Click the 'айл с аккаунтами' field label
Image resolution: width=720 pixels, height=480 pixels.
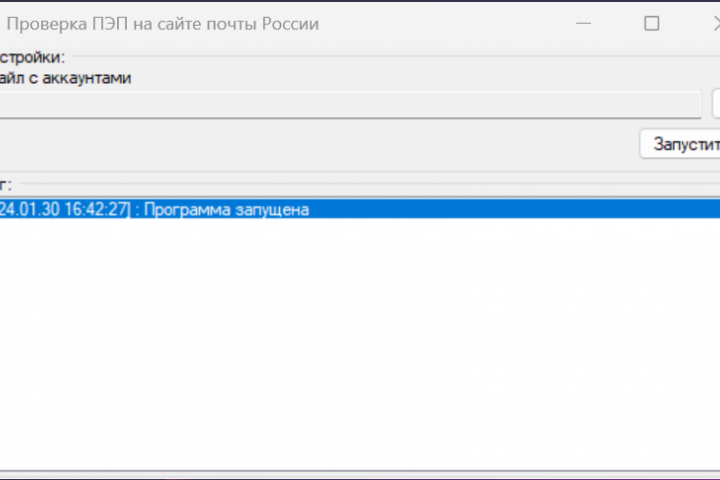(x=65, y=78)
